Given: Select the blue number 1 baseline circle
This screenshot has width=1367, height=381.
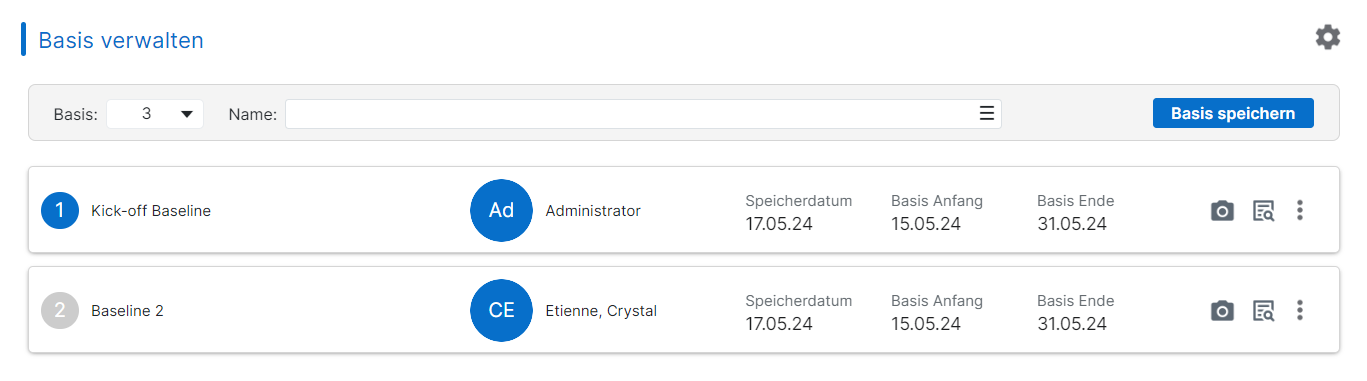Looking at the screenshot, I should (x=60, y=210).
